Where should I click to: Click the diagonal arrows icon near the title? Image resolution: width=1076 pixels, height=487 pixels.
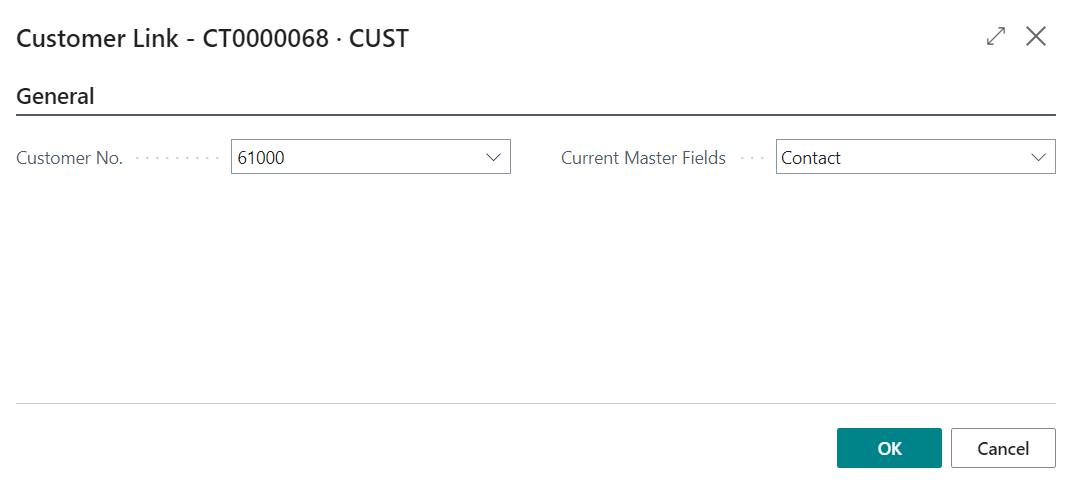[x=996, y=37]
